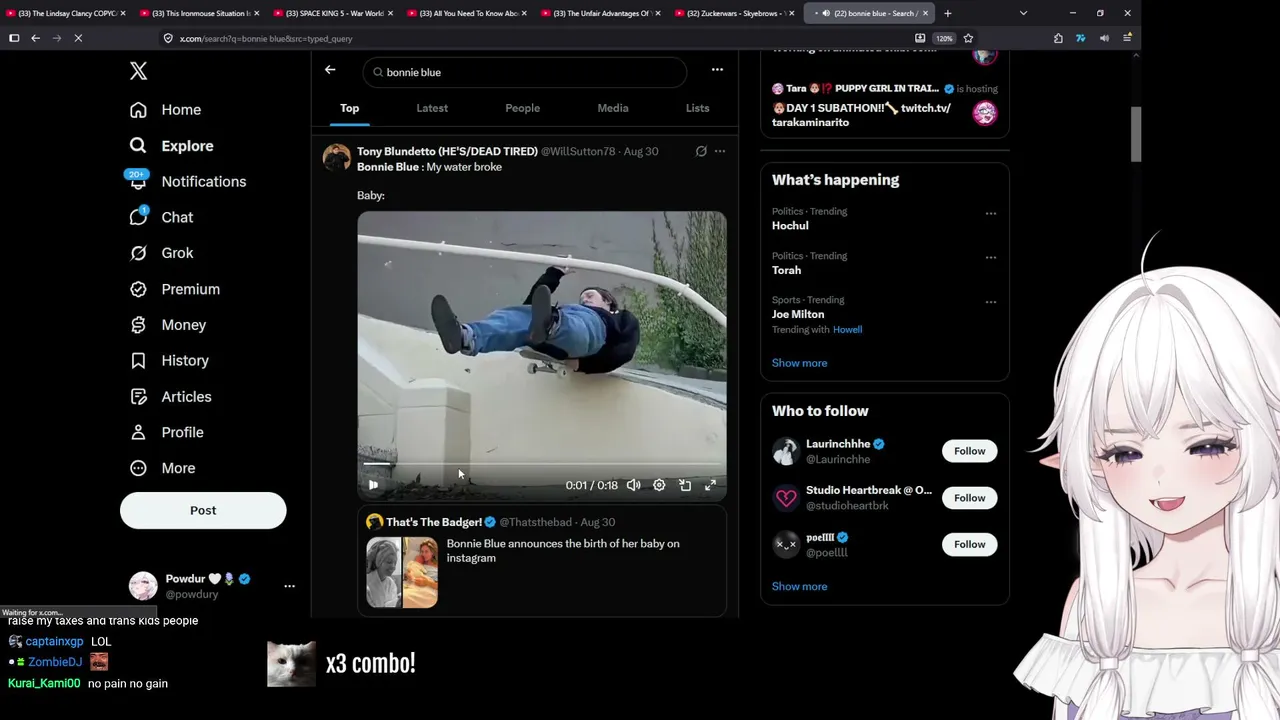Open options for the Joe Milton trend
The image size is (1280, 720).
(x=991, y=301)
